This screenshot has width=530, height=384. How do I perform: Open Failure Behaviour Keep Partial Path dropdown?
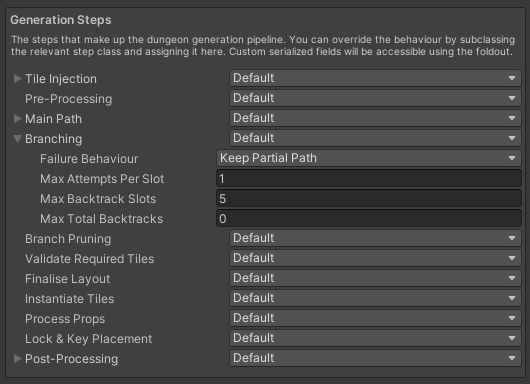point(369,158)
